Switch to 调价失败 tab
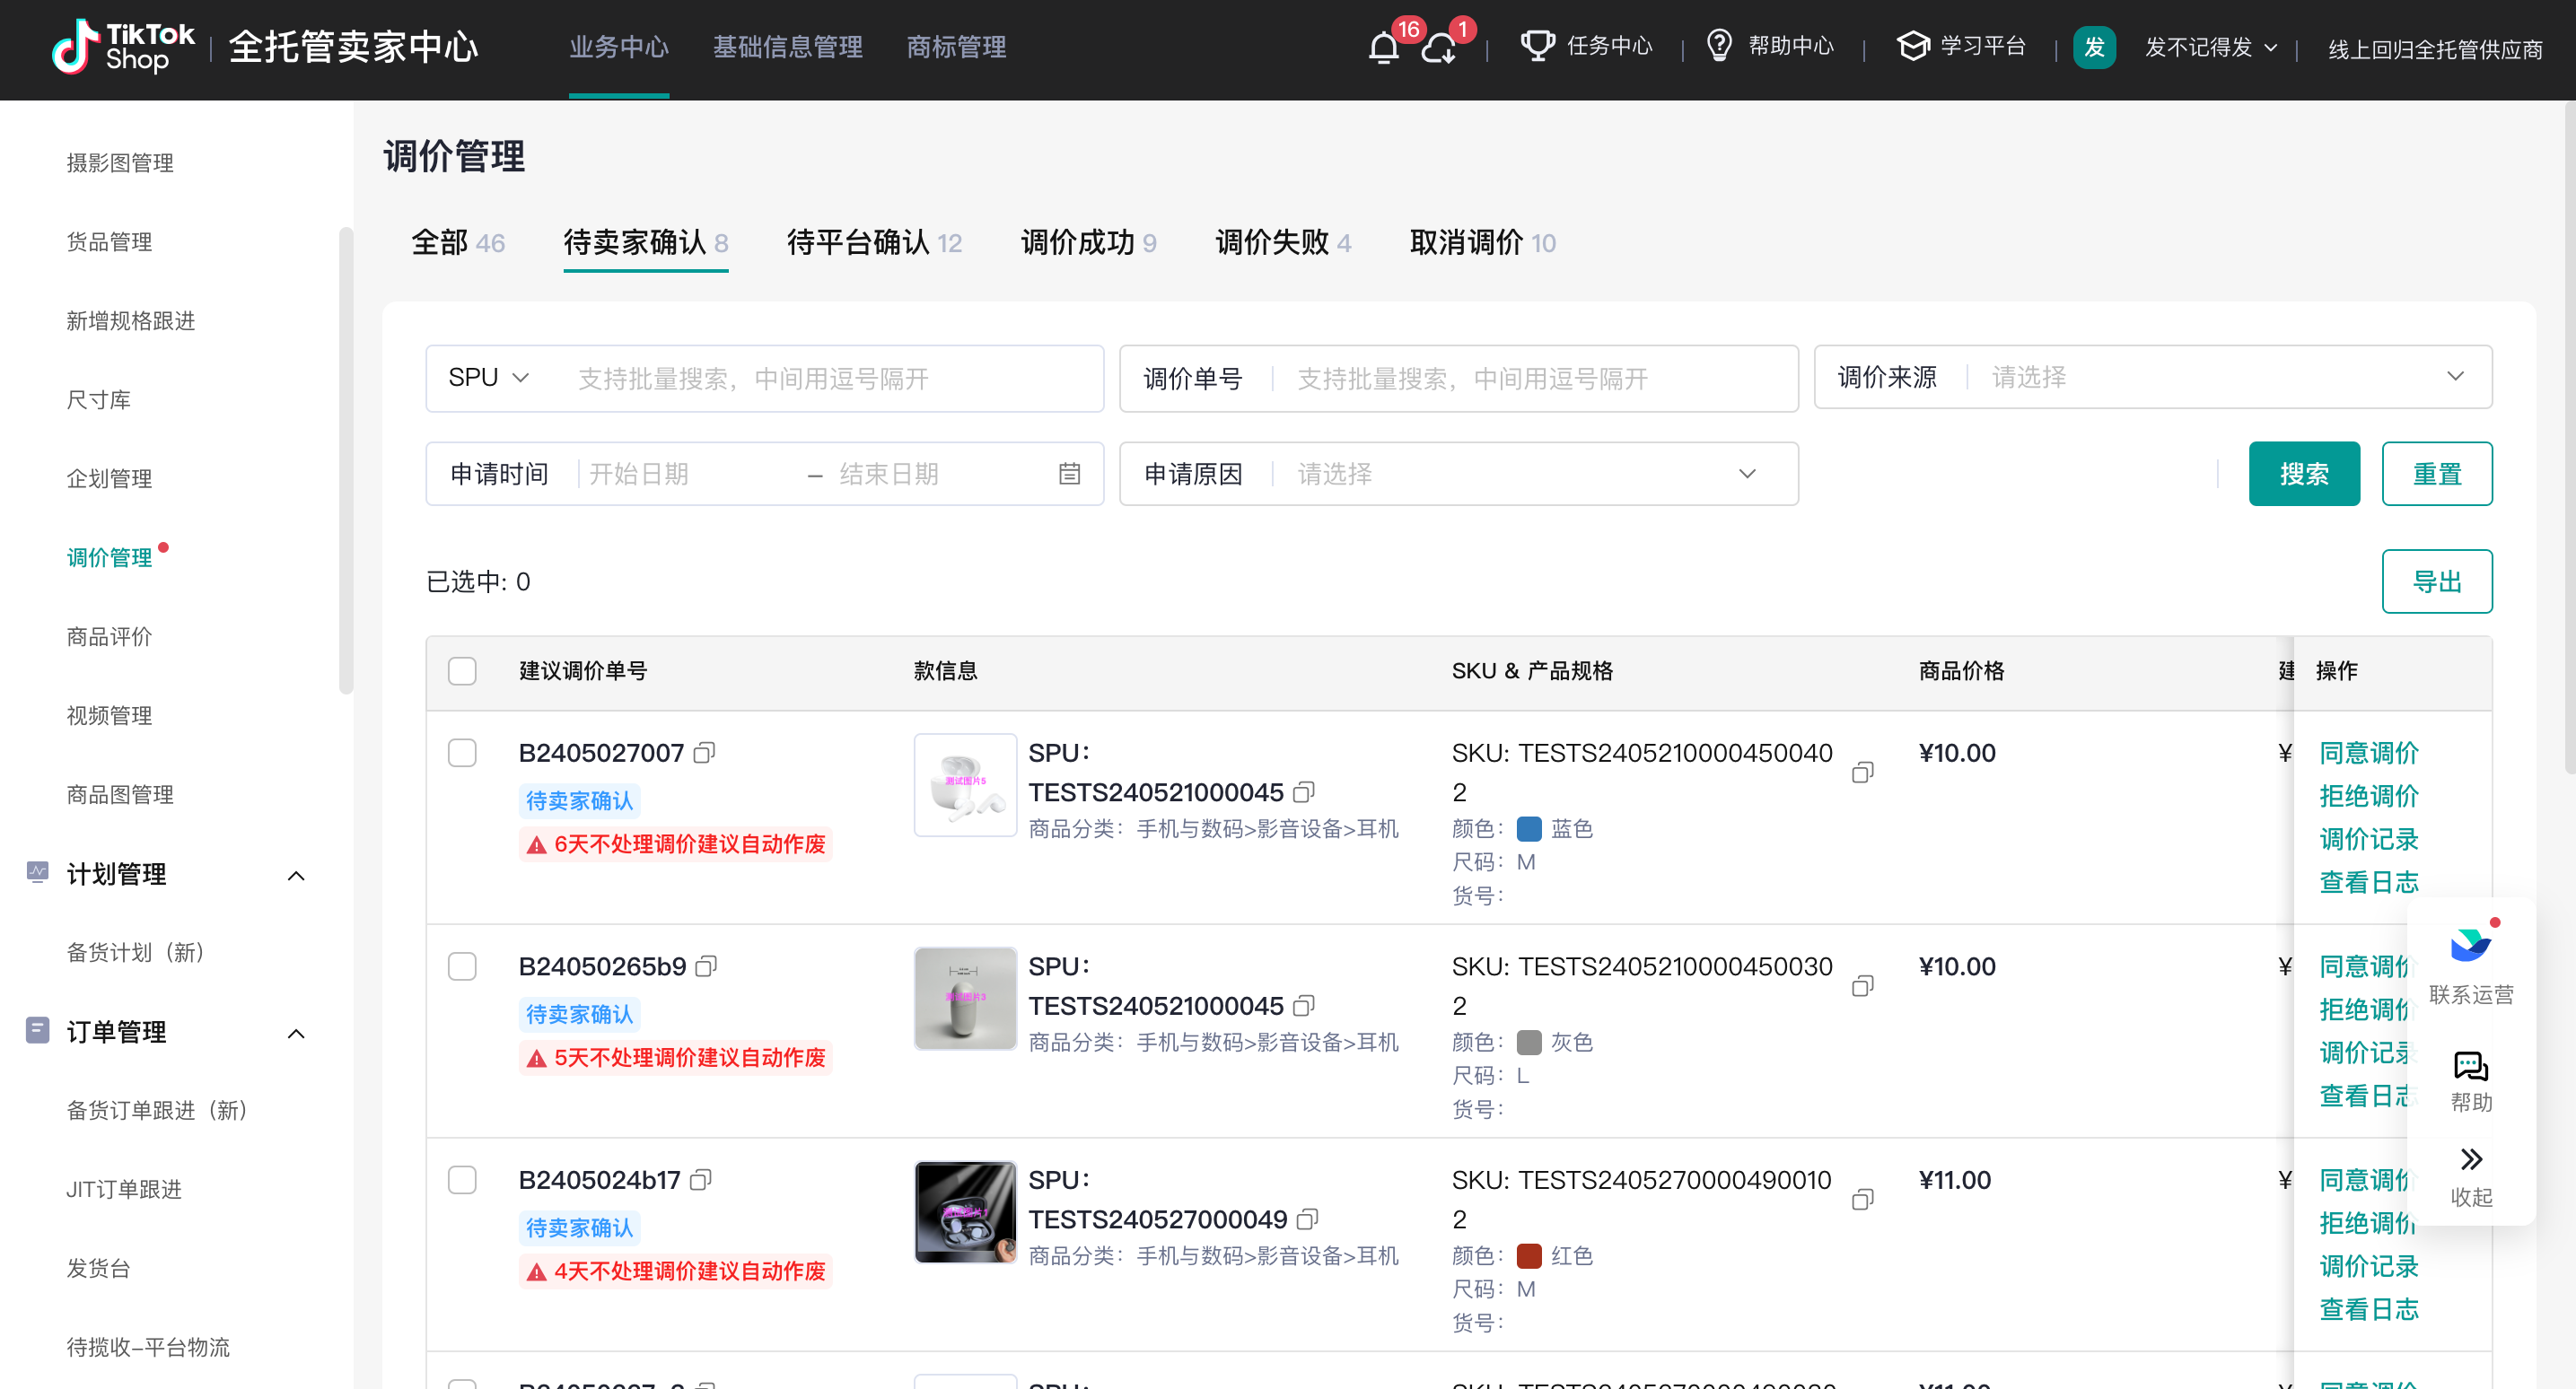 1283,243
